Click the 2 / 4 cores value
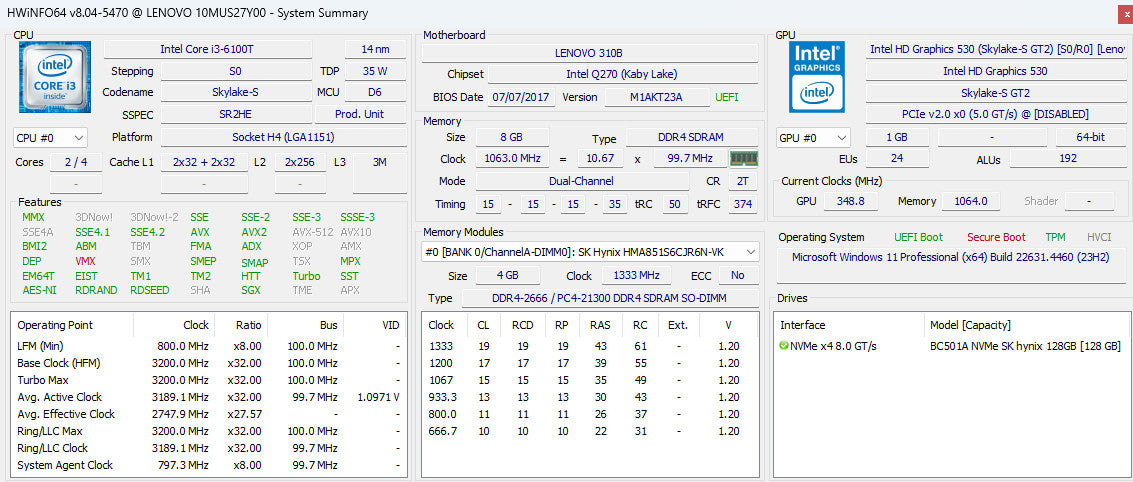1133x482 pixels. click(76, 163)
